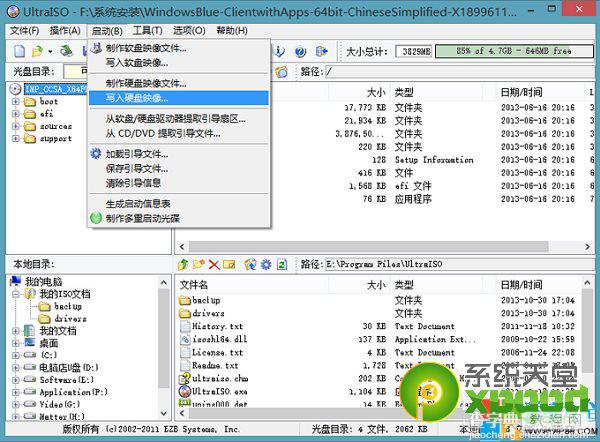Screen dimensions: 600x442
Task: Click the UltraISO.exe file icon
Action: (x=185, y=391)
